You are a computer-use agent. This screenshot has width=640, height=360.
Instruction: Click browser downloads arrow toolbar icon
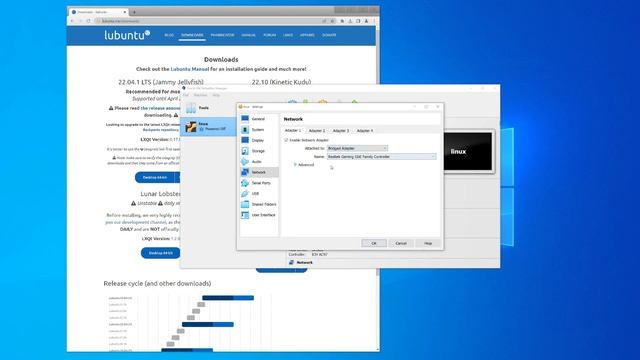350,21
